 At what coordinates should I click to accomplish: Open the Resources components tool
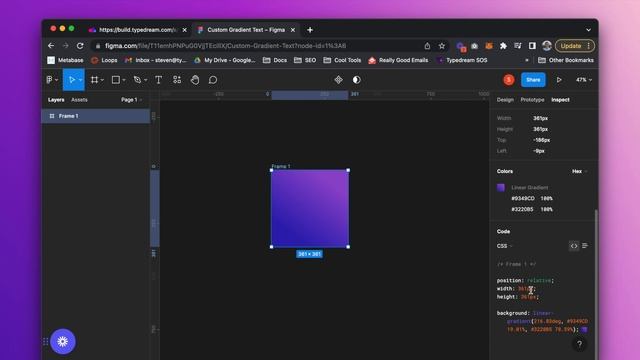coord(177,80)
